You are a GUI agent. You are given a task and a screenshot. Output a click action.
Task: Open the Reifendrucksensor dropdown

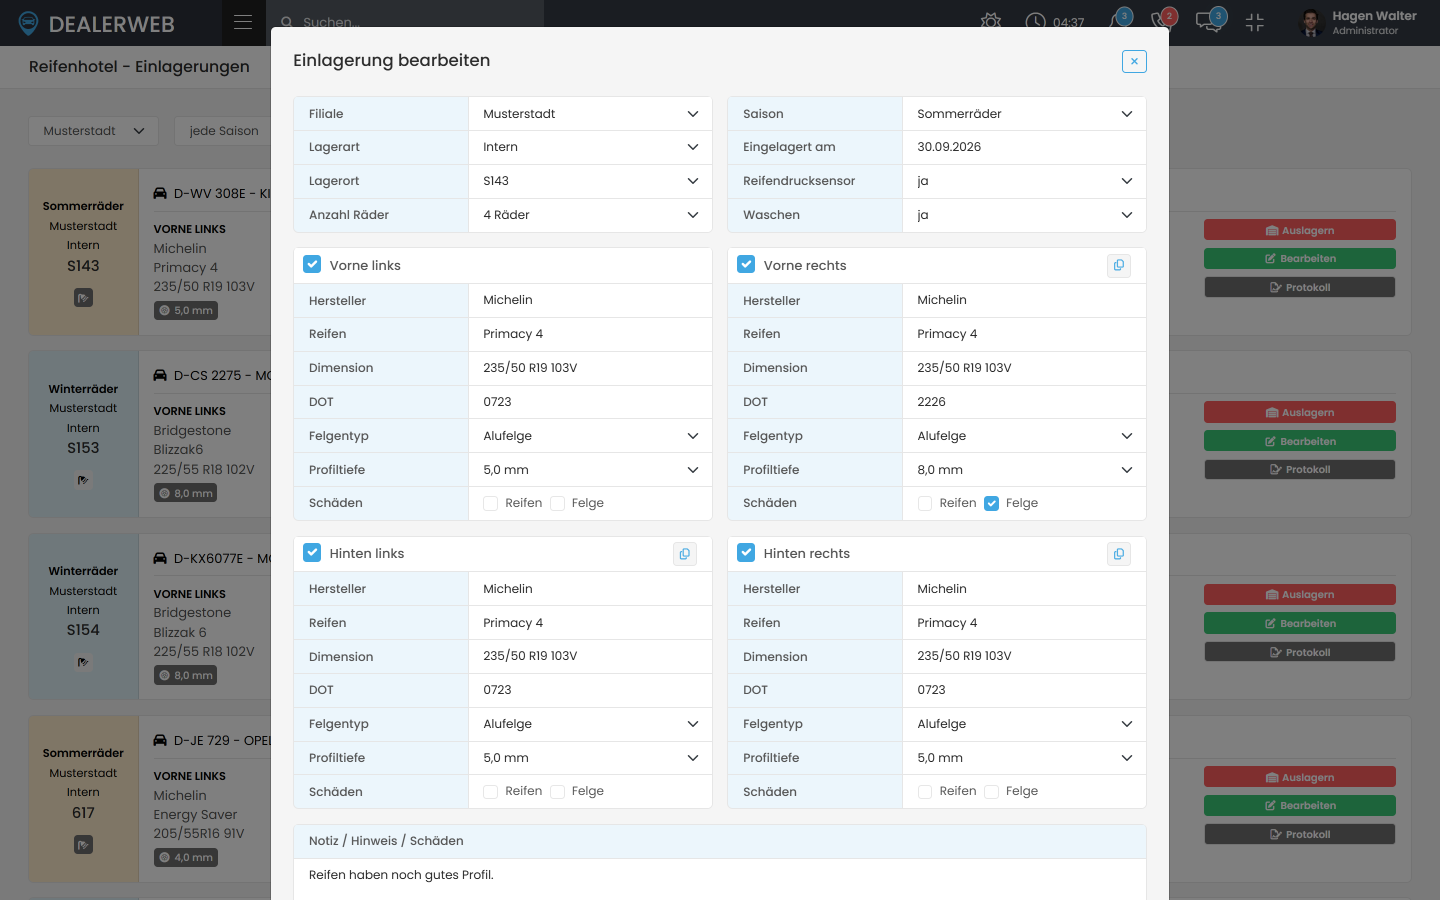[1024, 181]
